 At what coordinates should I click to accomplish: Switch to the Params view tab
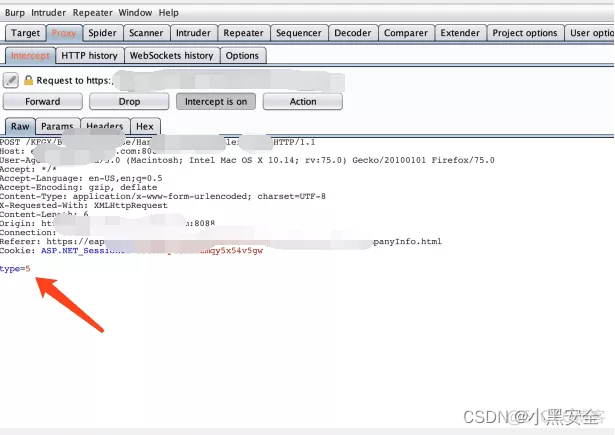coord(57,126)
